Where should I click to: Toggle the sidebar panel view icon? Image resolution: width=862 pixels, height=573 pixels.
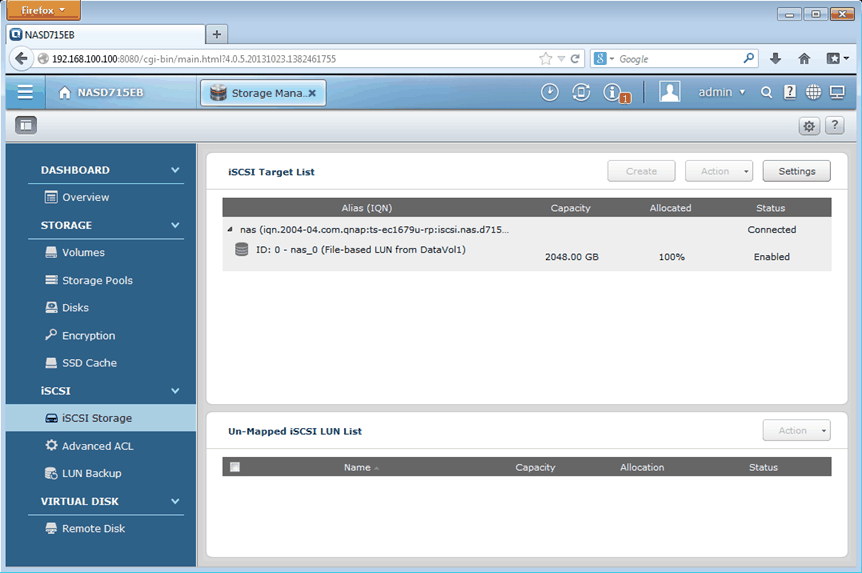point(26,125)
